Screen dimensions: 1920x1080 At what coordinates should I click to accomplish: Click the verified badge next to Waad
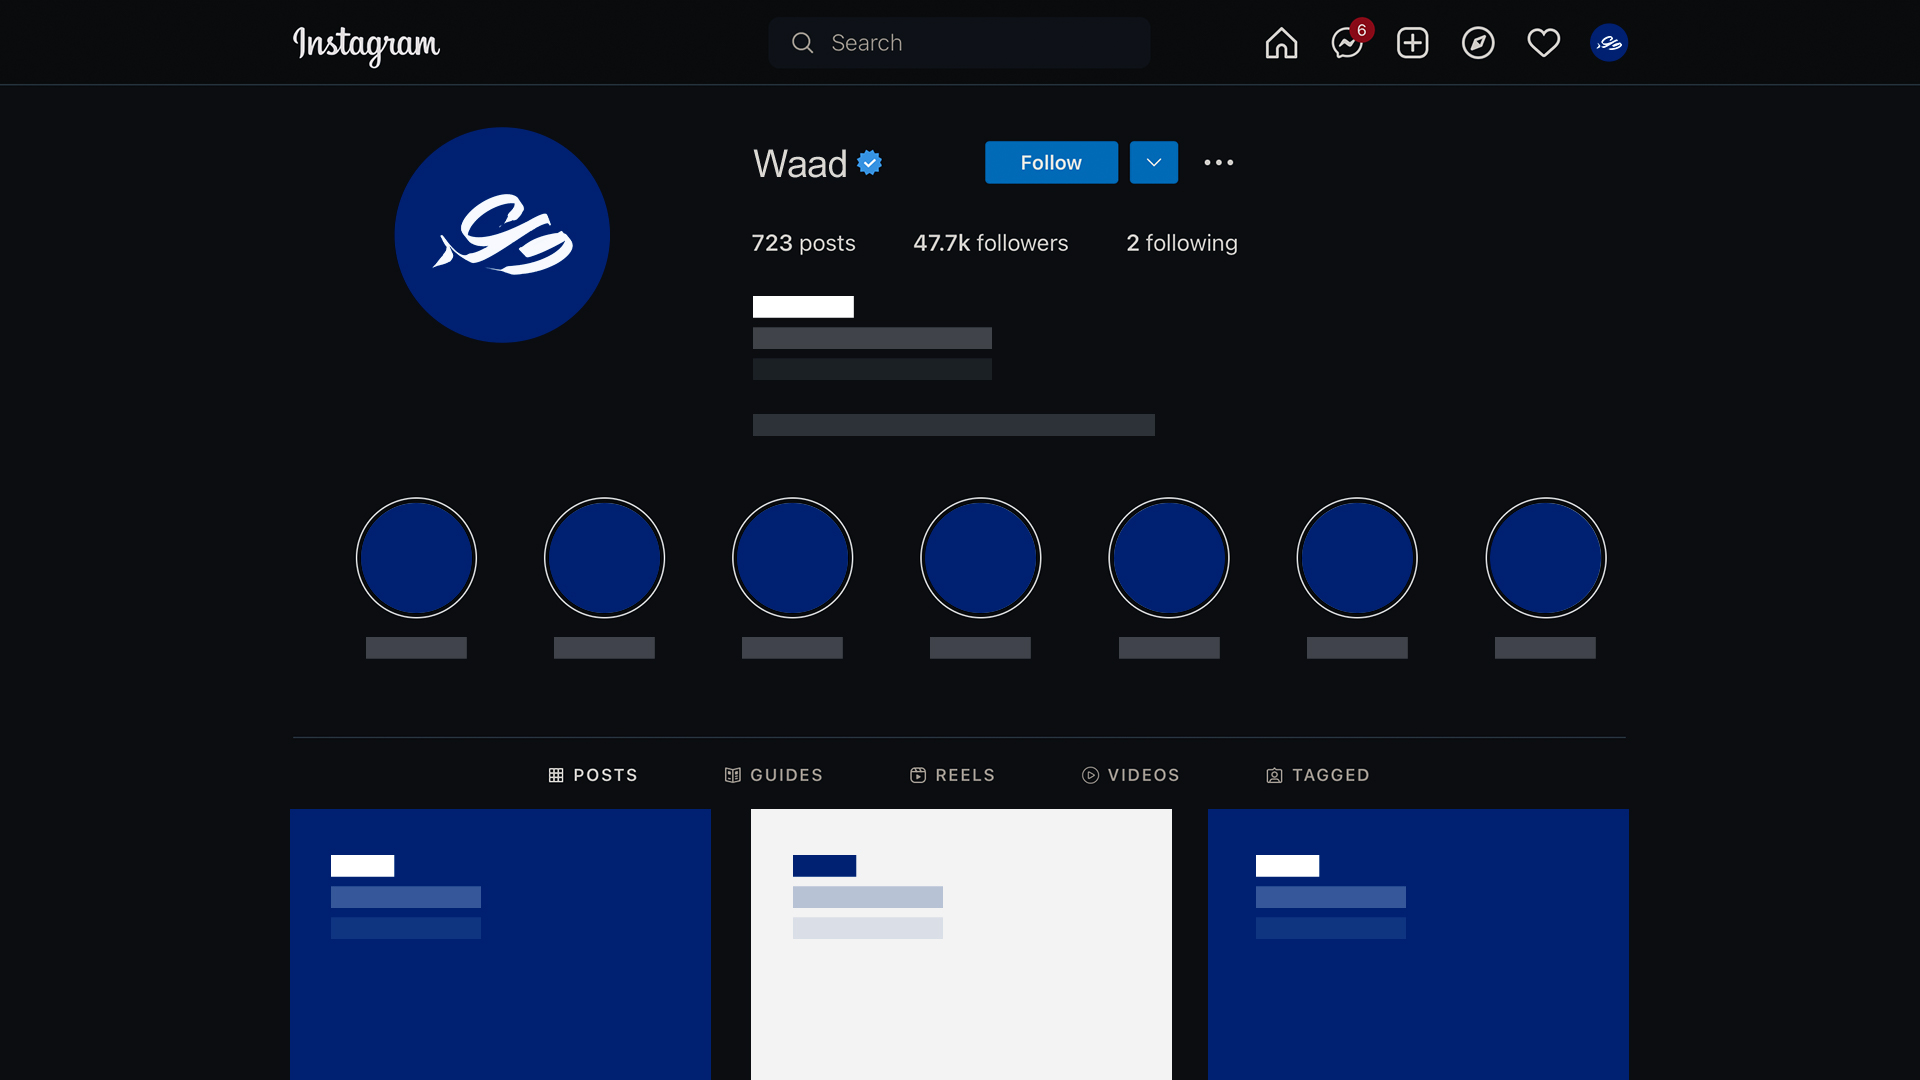click(x=869, y=162)
